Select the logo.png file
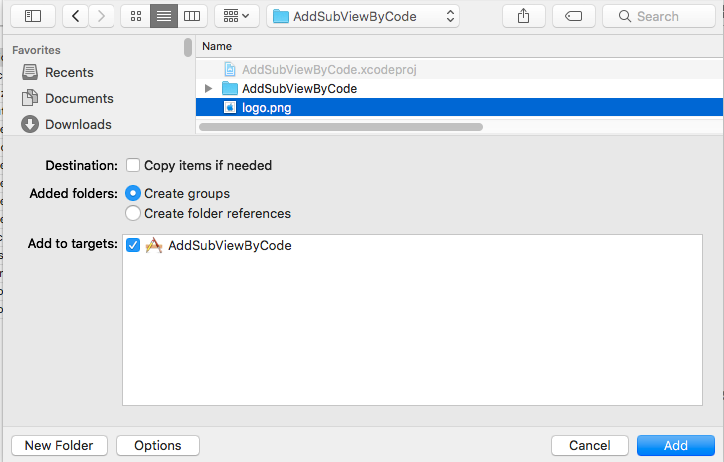This screenshot has height=462, width=724. coord(459,108)
